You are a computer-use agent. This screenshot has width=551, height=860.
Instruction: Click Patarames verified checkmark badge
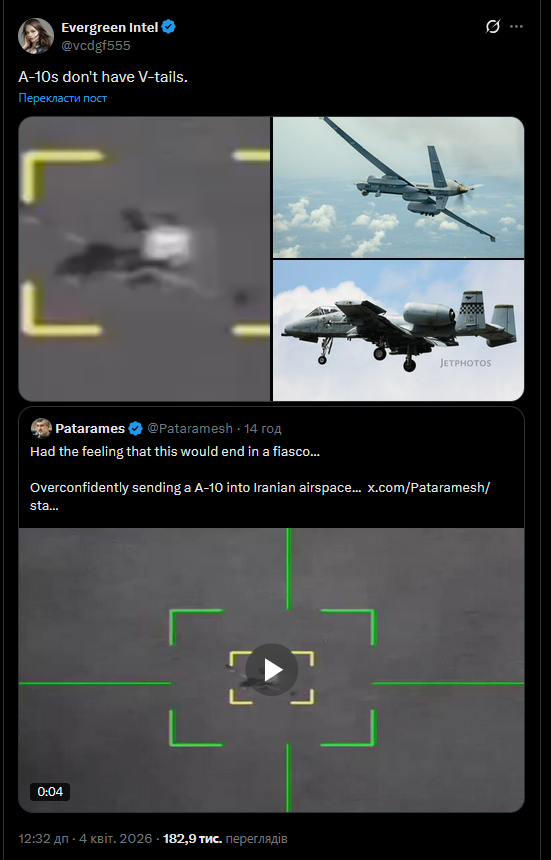pyautogui.click(x=135, y=428)
